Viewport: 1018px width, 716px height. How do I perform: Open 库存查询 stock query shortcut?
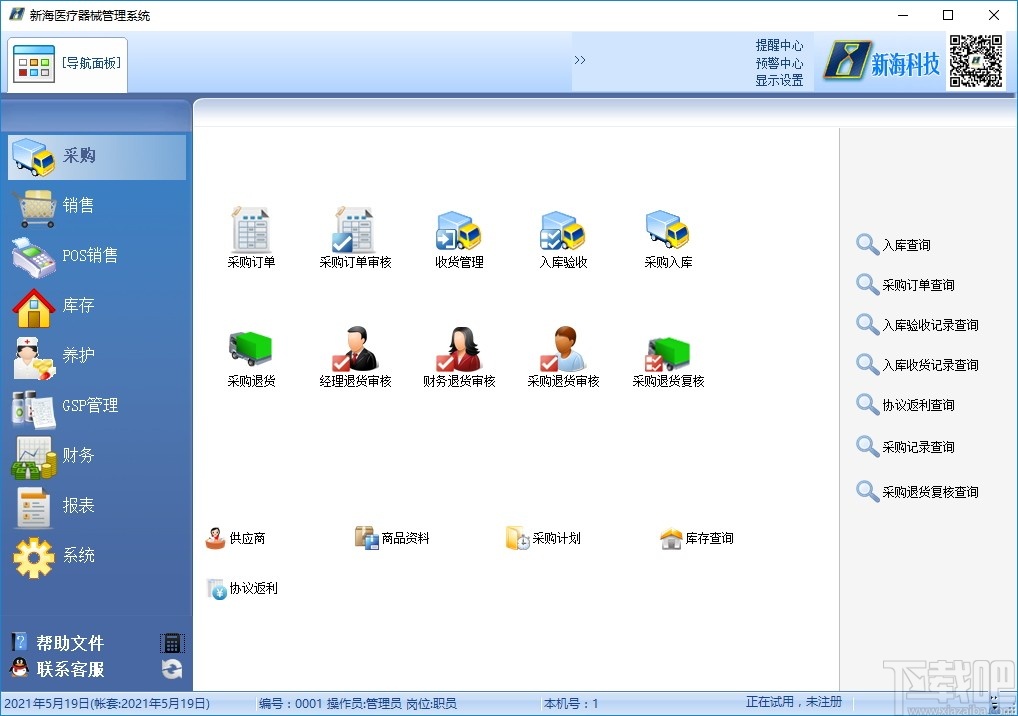coord(697,538)
